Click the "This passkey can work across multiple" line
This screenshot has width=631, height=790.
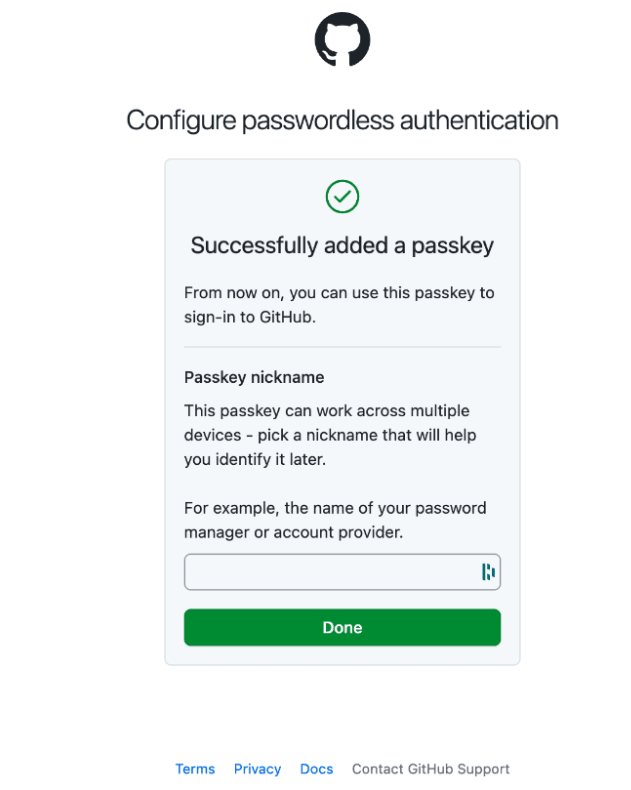click(326, 411)
